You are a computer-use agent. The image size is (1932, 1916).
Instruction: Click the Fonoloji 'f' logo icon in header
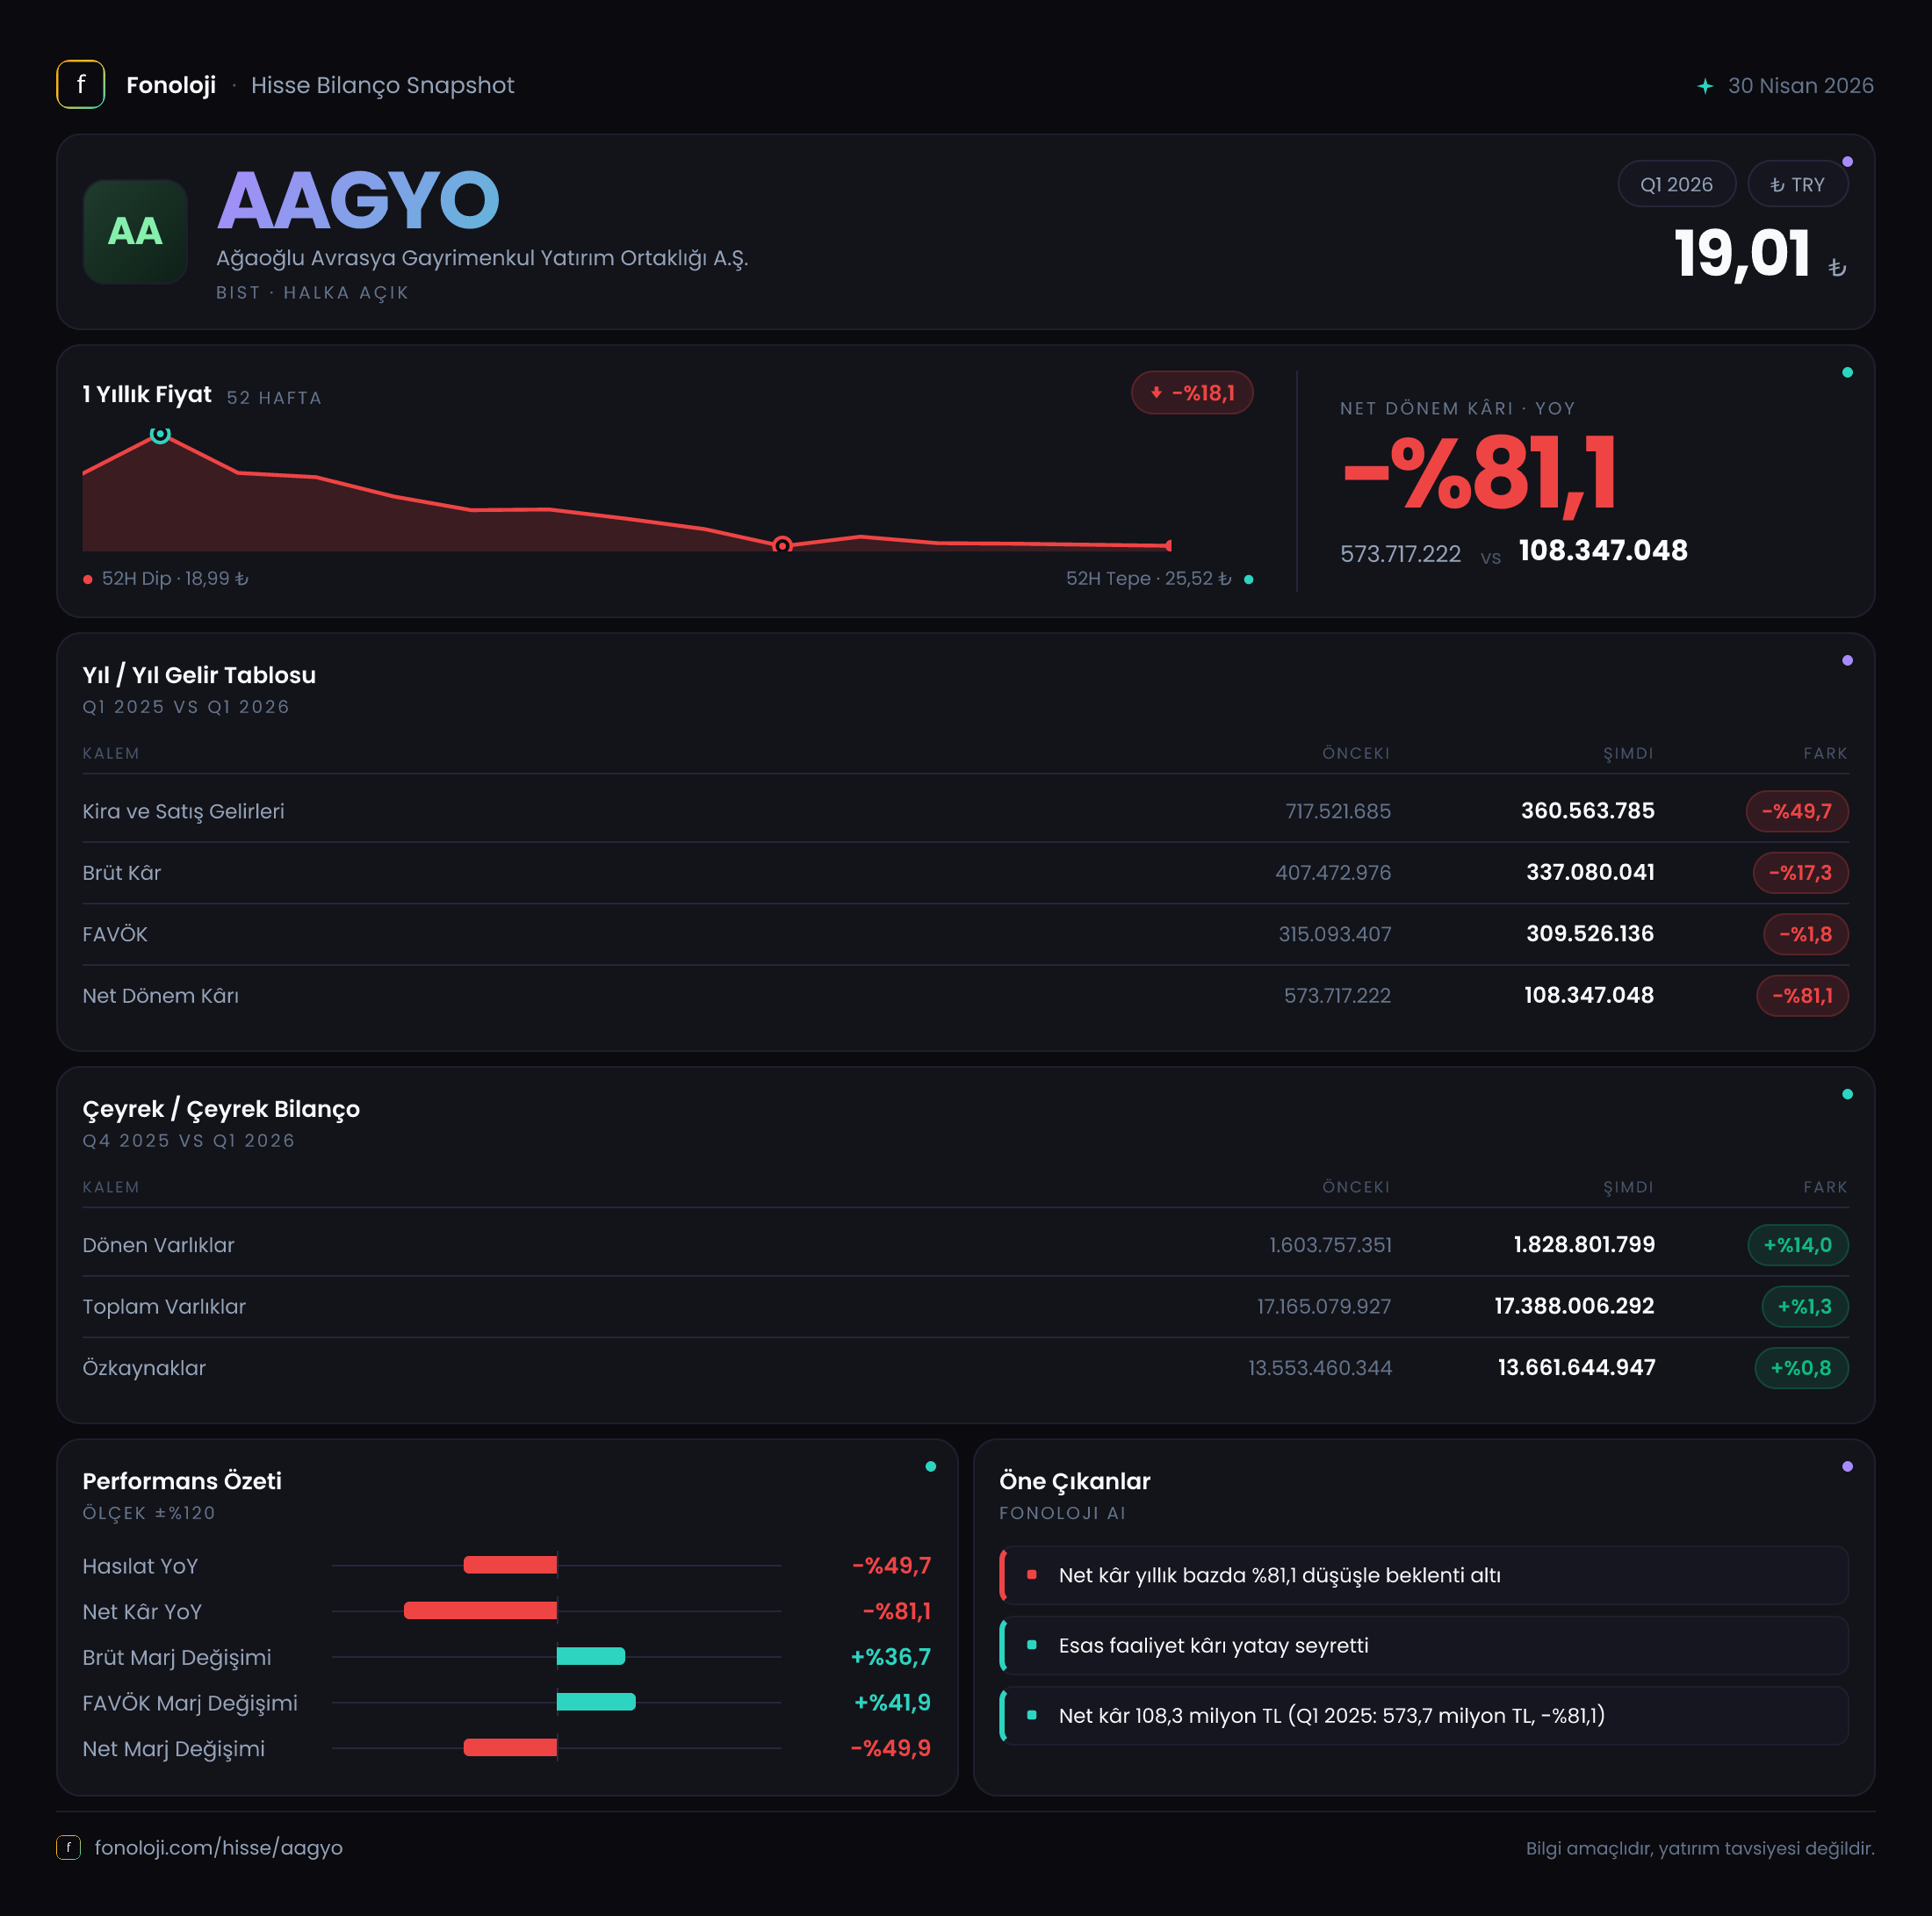point(81,85)
